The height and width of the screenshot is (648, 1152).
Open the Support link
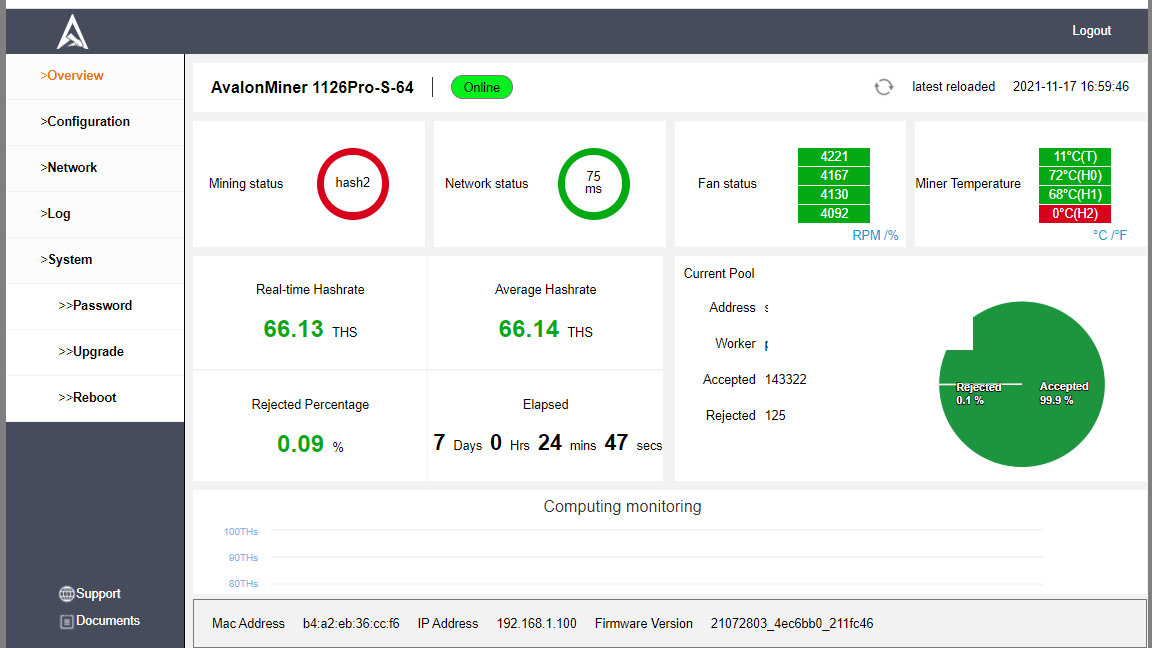tap(98, 594)
